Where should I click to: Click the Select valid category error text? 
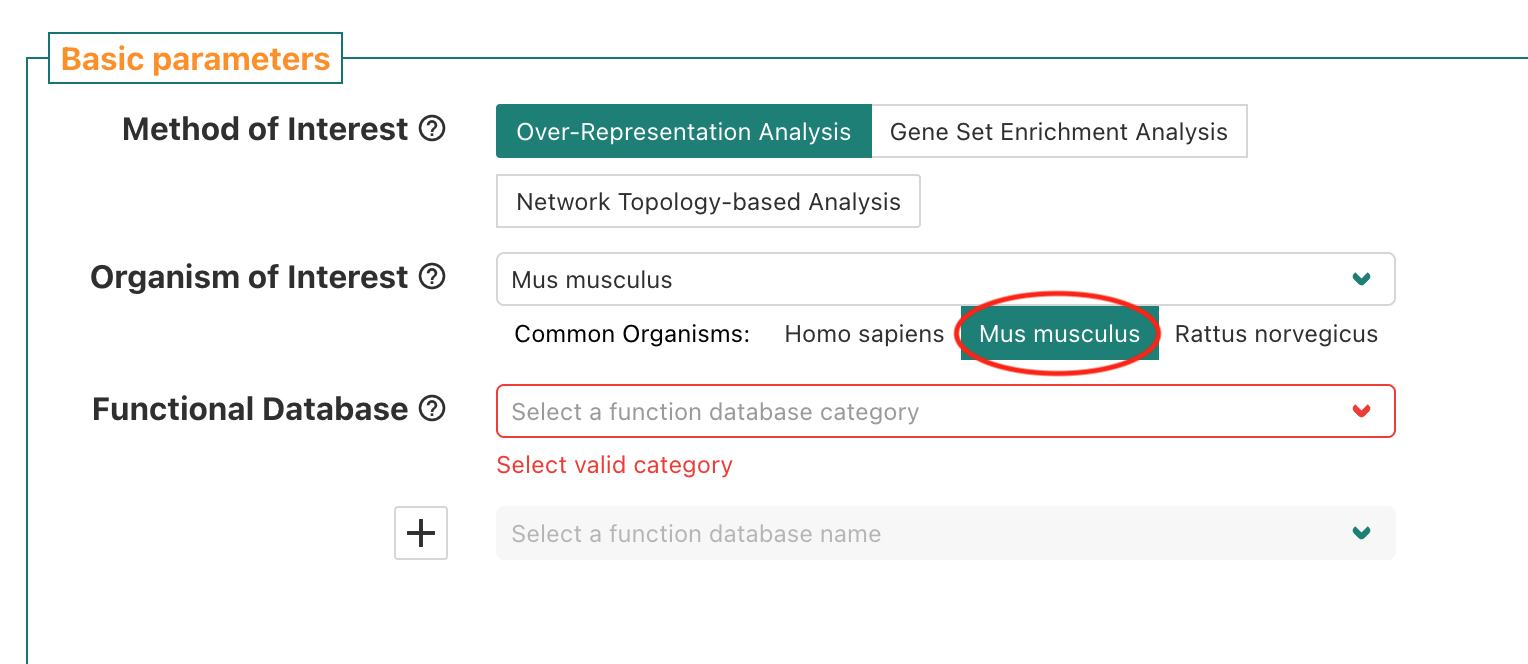[x=614, y=464]
